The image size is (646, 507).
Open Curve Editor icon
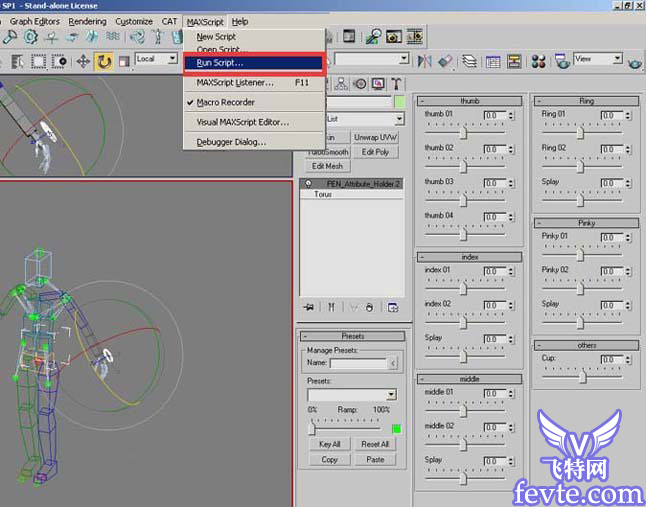click(x=493, y=61)
